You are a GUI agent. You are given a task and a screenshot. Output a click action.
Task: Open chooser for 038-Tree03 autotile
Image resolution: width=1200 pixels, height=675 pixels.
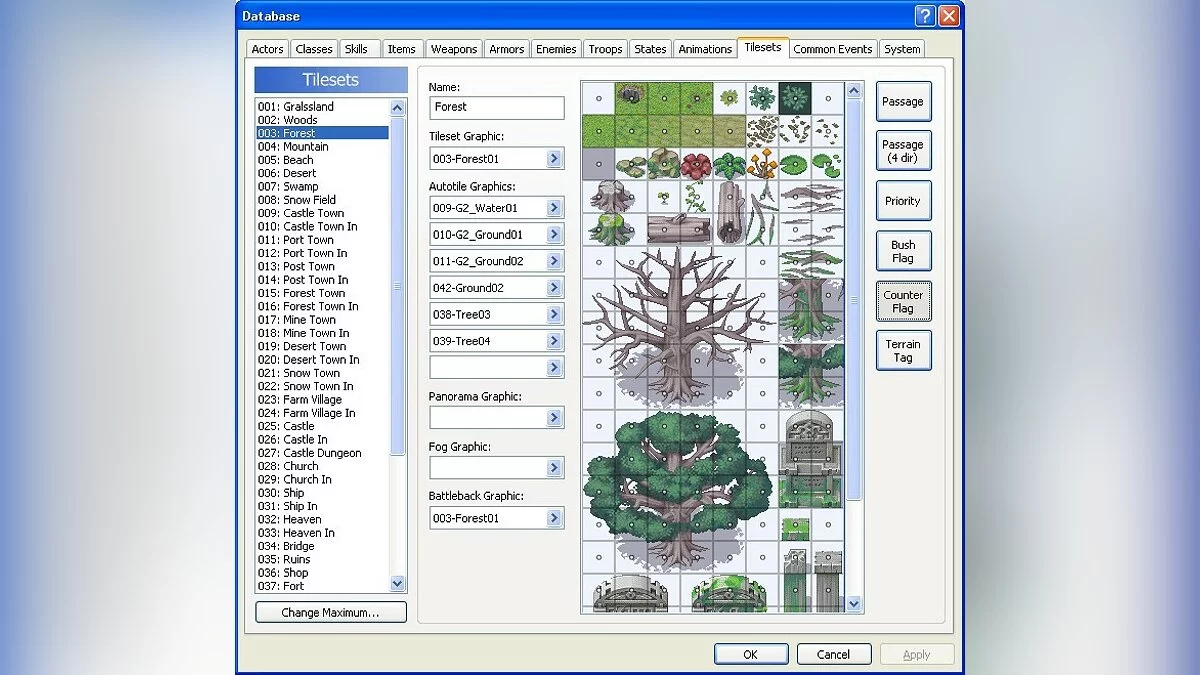pos(555,314)
